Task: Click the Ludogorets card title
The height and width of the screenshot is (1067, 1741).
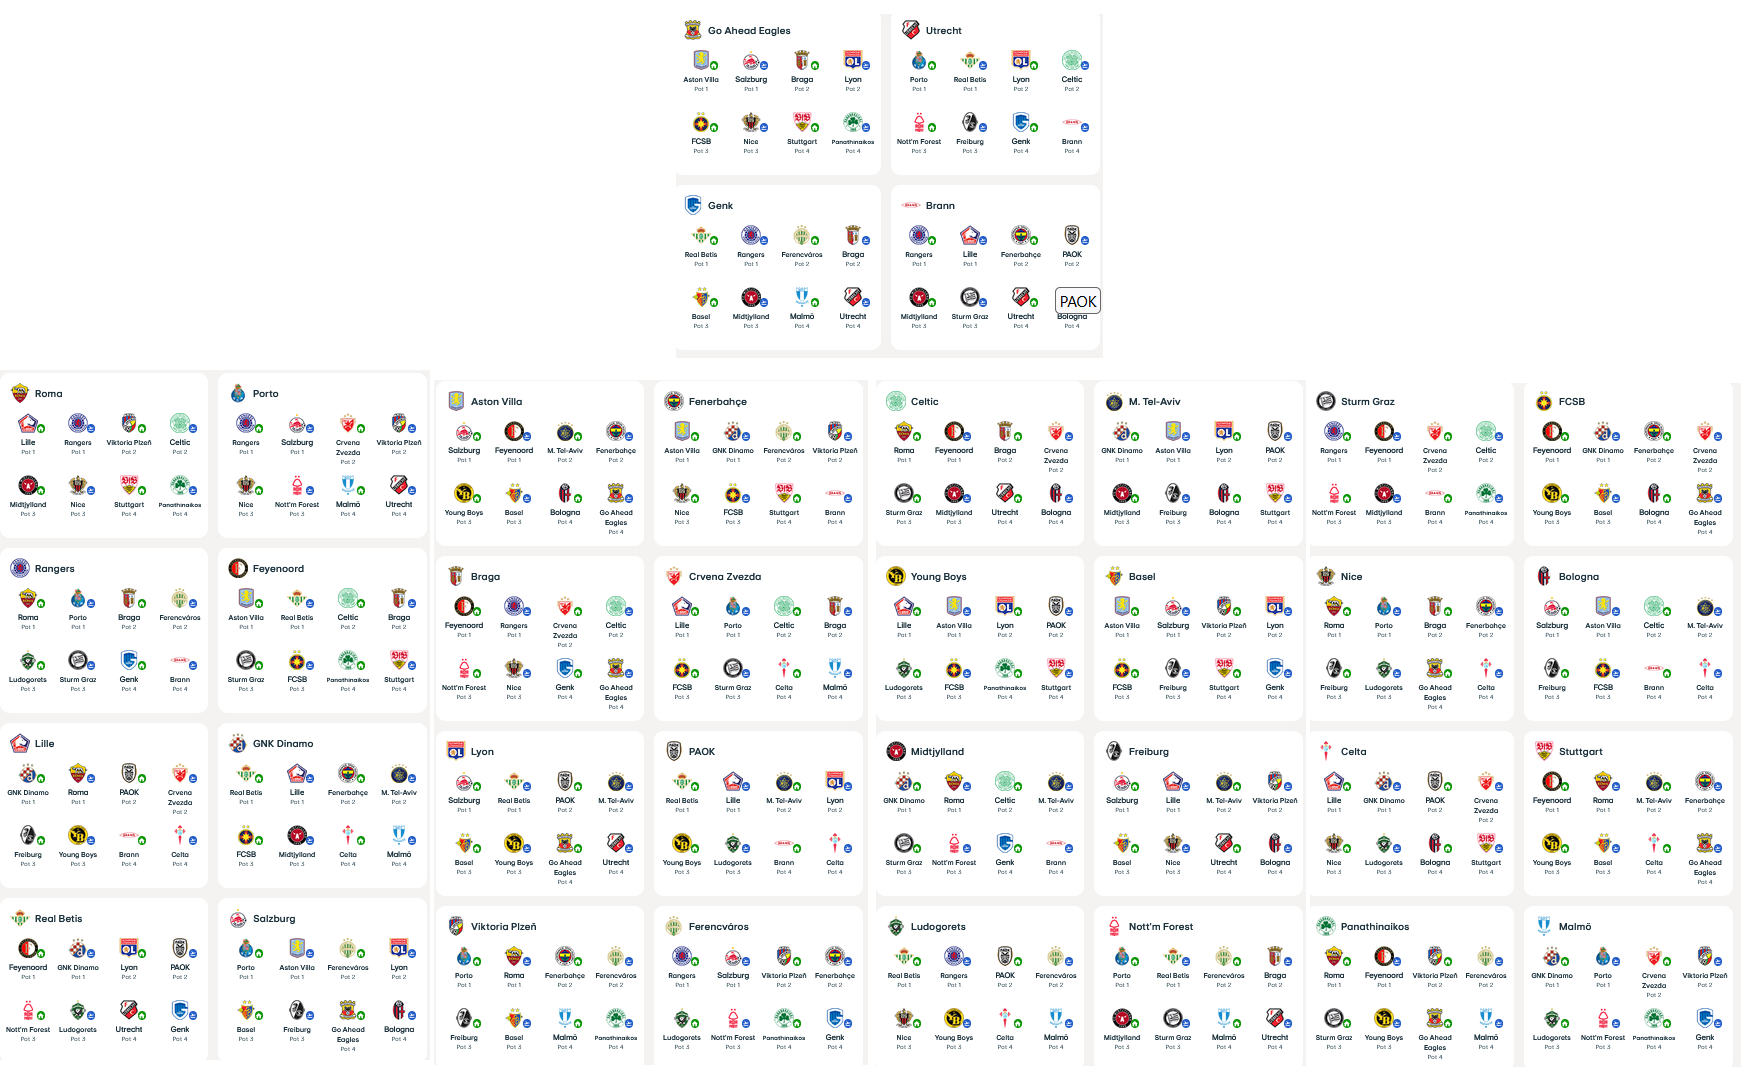Action: (x=938, y=927)
